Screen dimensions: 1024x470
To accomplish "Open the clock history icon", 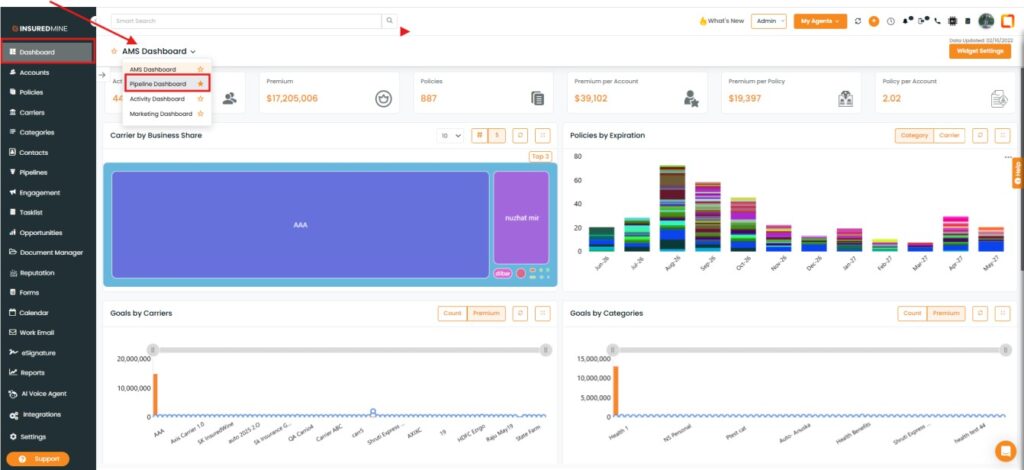I will (x=891, y=22).
